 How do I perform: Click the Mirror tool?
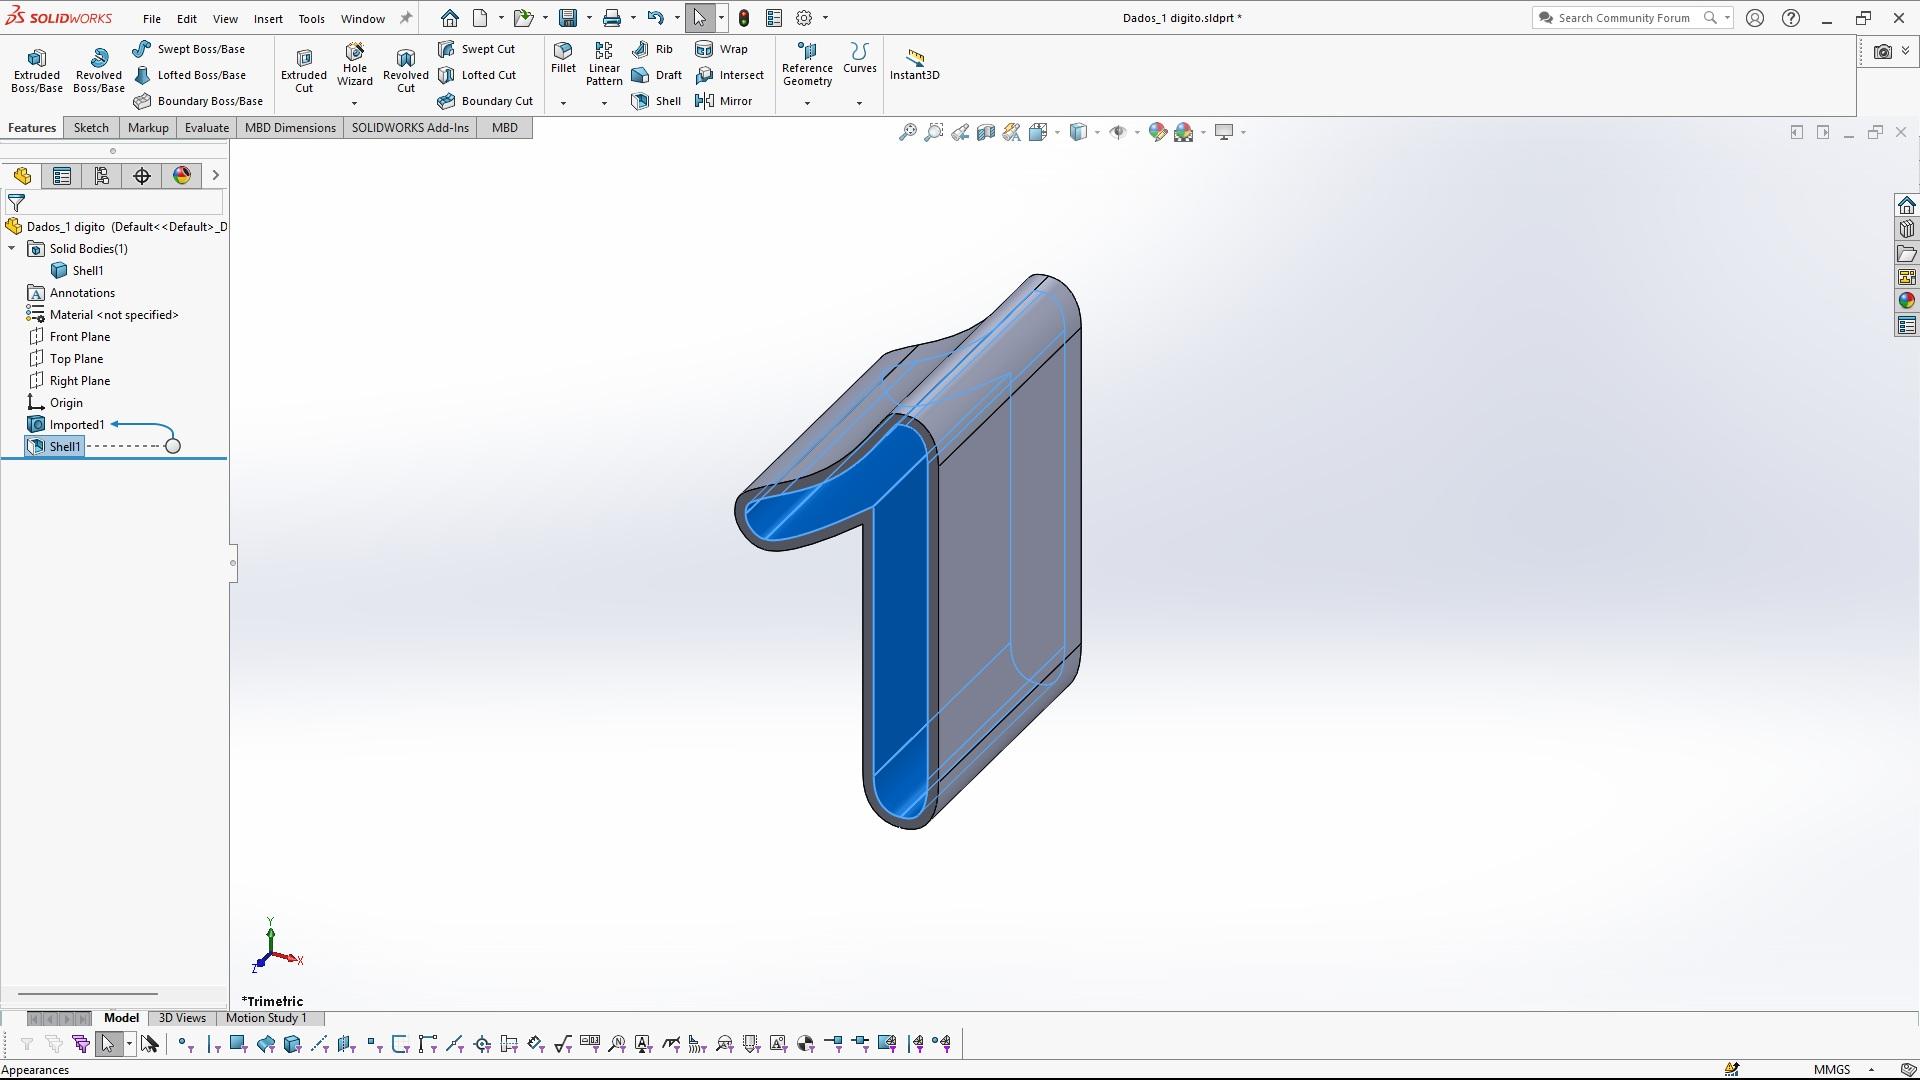pyautogui.click(x=724, y=101)
